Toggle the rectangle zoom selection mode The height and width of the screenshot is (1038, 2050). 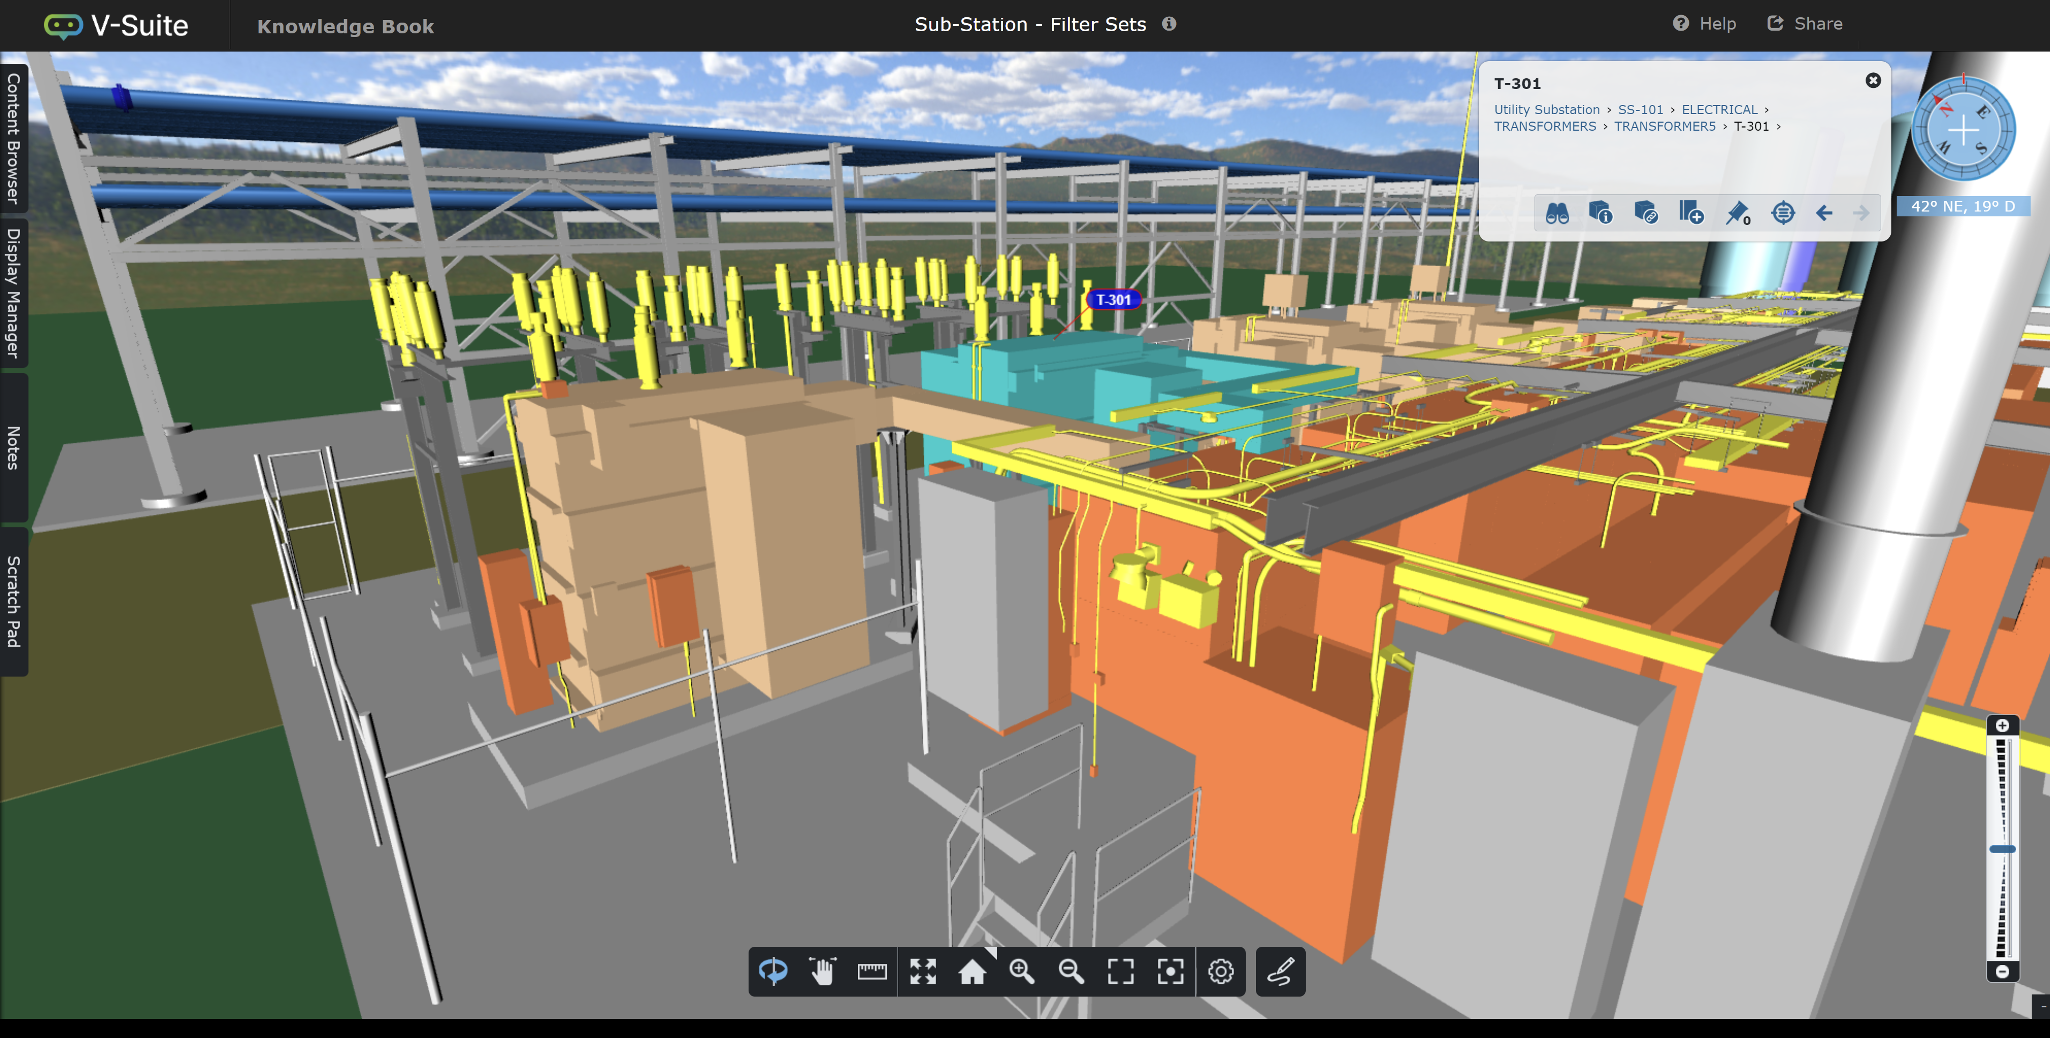pos(1122,971)
